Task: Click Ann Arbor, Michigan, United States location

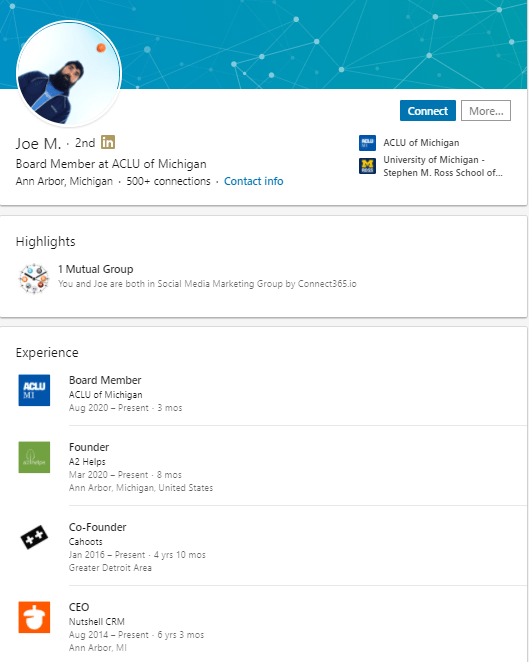Action: pyautogui.click(x=141, y=488)
